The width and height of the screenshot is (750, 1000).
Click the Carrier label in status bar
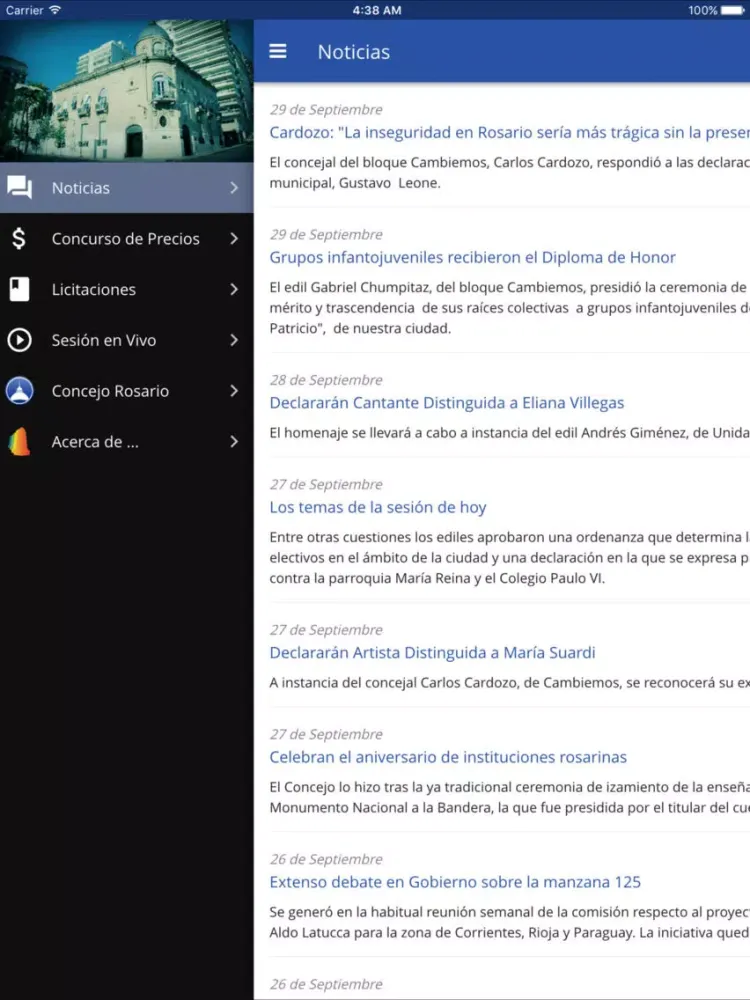(24, 10)
